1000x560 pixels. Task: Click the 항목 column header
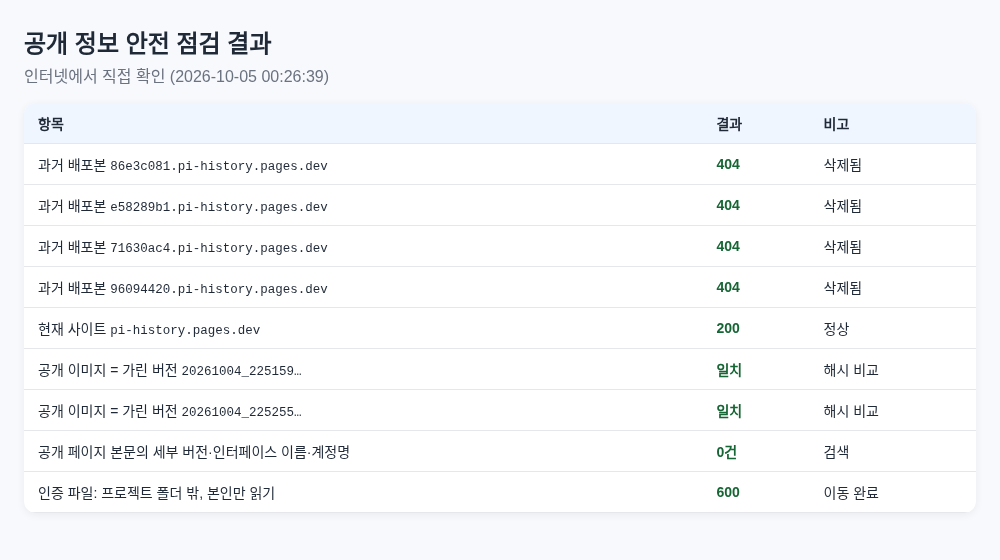point(50,124)
